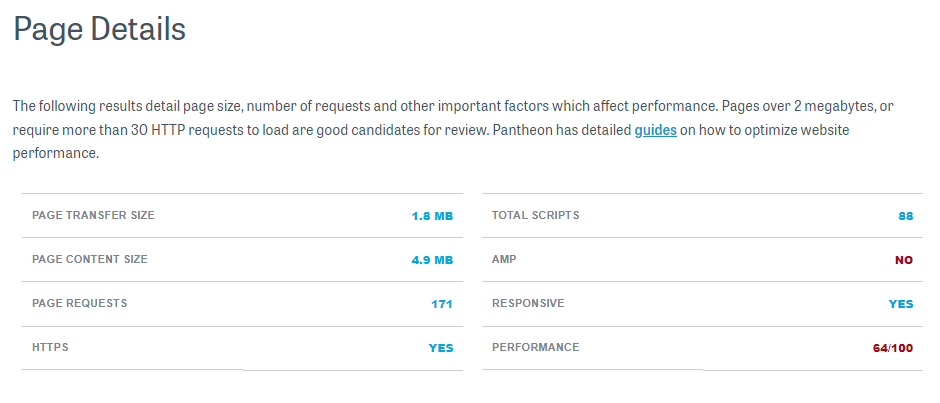Select the YES value for HTTPS
The image size is (940, 403).
click(441, 348)
